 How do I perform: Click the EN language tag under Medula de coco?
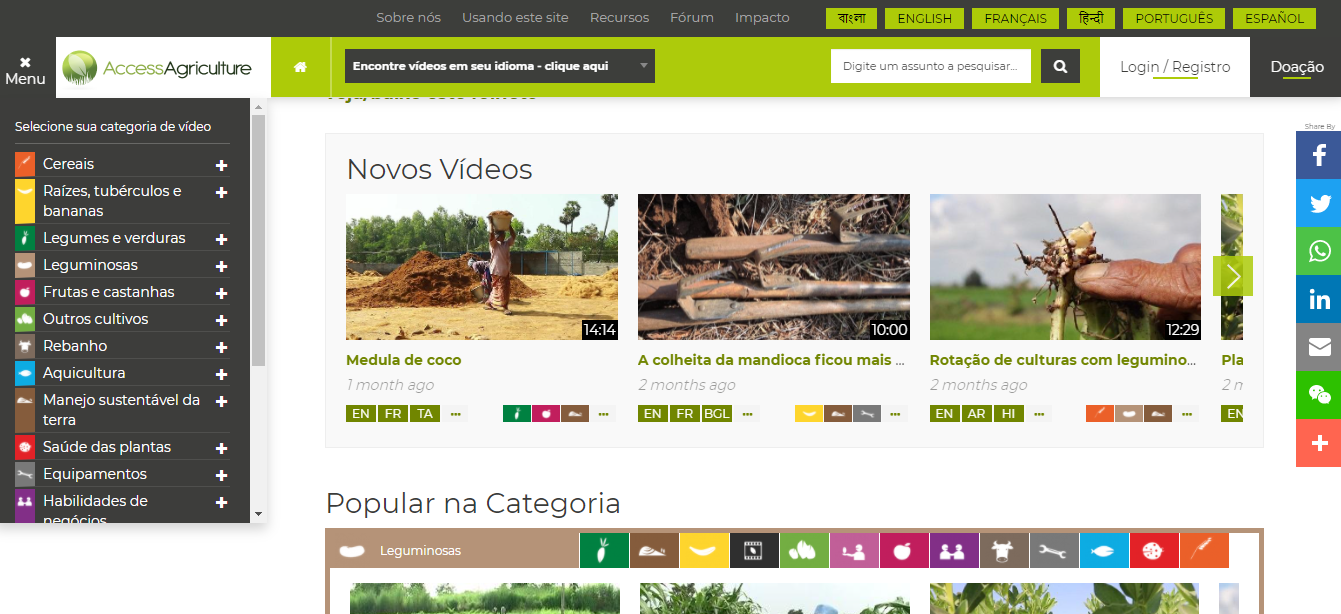[361, 413]
